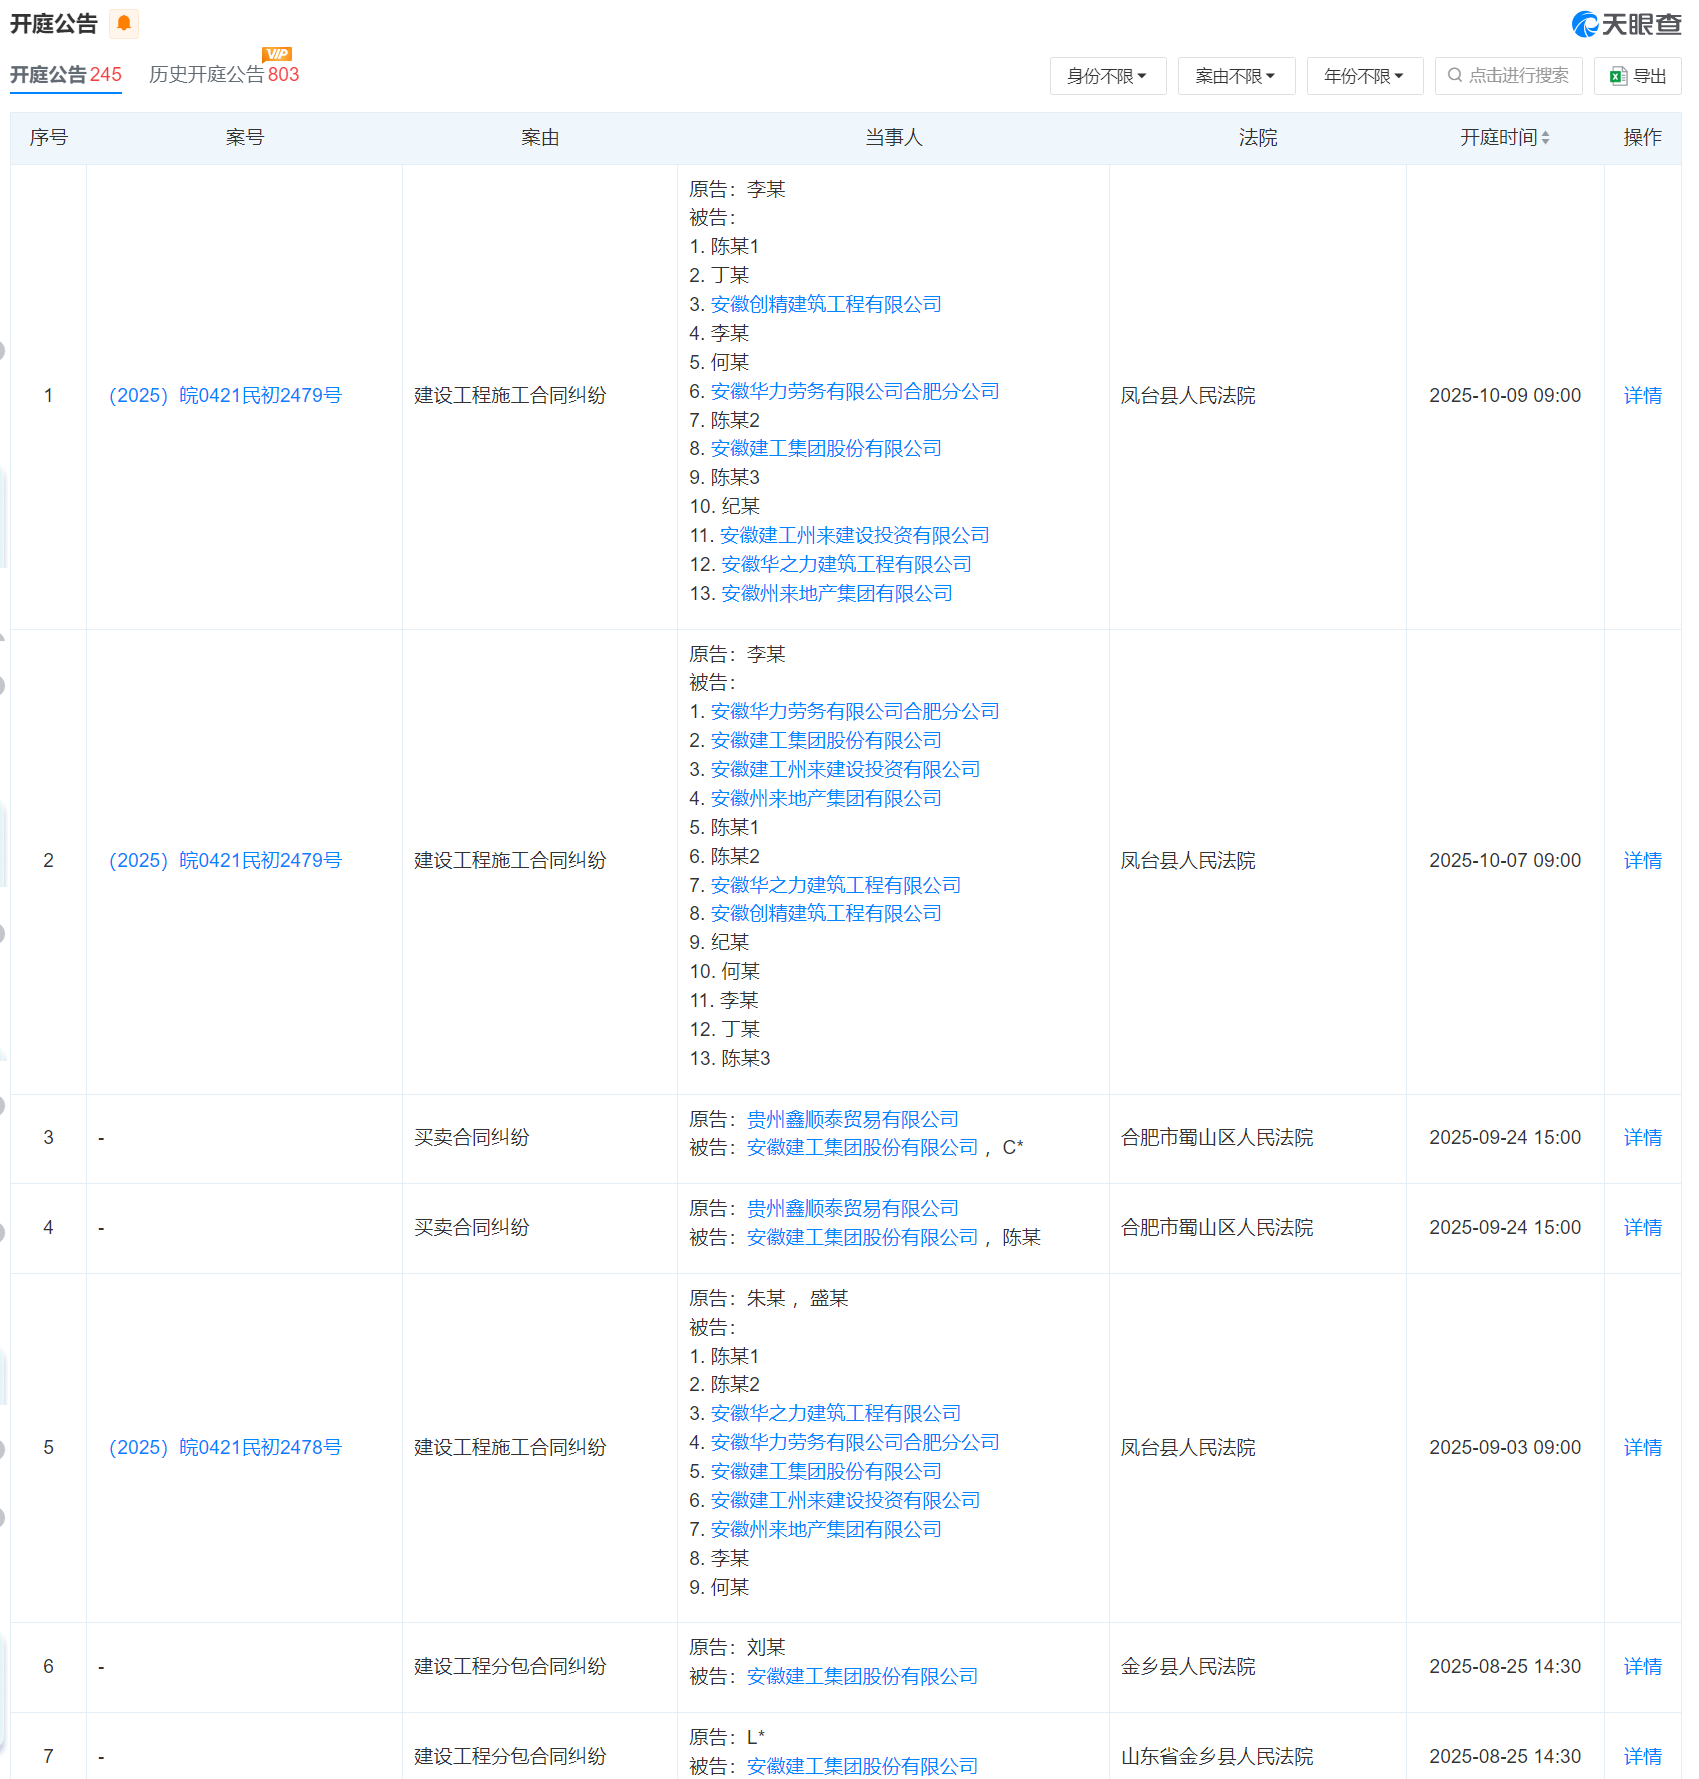Screen dimensions: 1699x1779
Task: Open case link (2025)皖0421民初2479号
Action: [x=225, y=395]
